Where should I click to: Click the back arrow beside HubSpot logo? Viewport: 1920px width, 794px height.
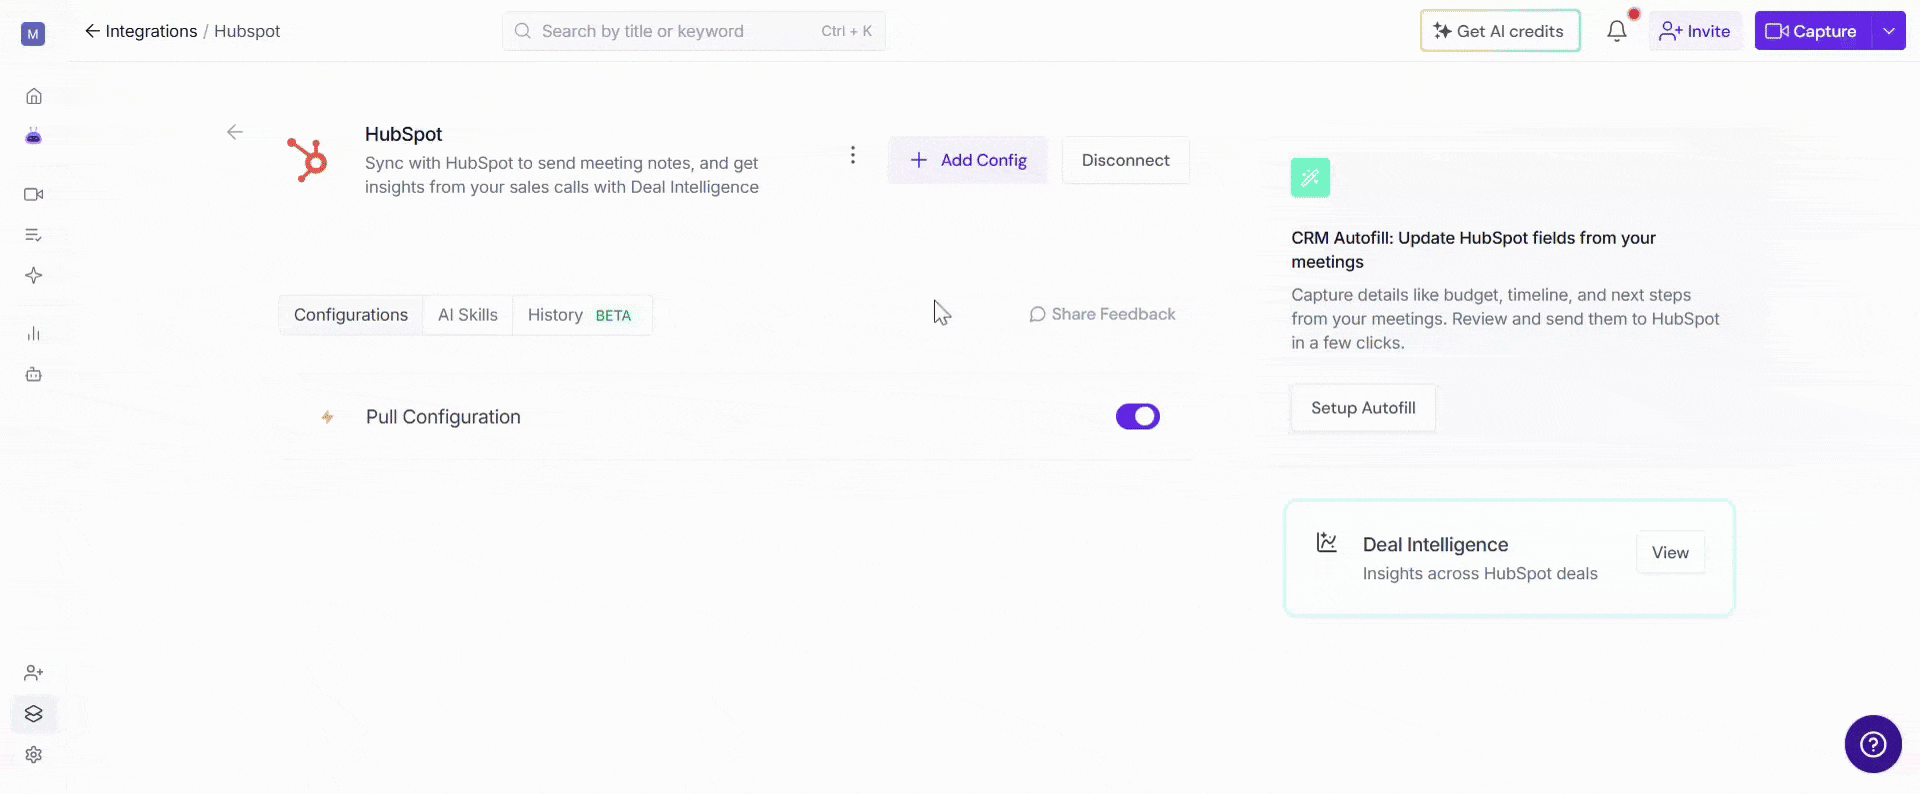point(235,132)
